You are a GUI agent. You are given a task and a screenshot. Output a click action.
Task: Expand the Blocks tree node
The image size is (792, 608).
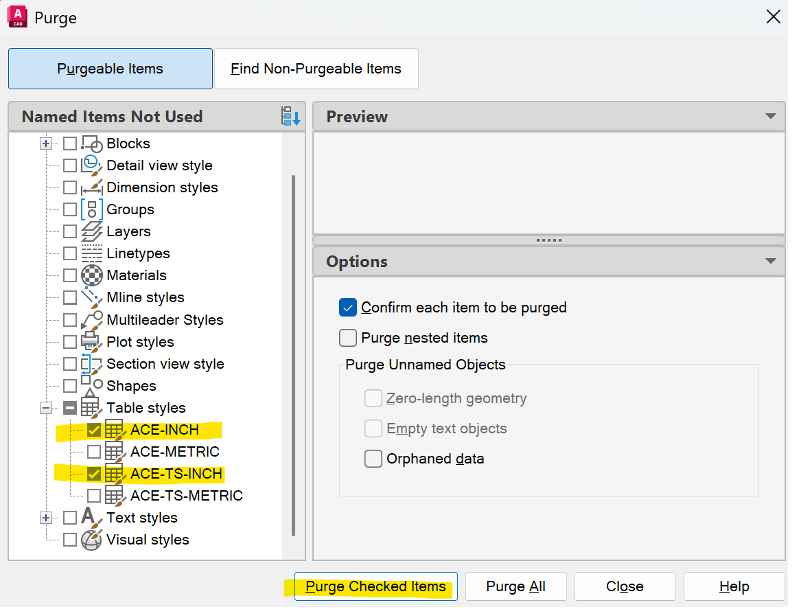click(46, 144)
